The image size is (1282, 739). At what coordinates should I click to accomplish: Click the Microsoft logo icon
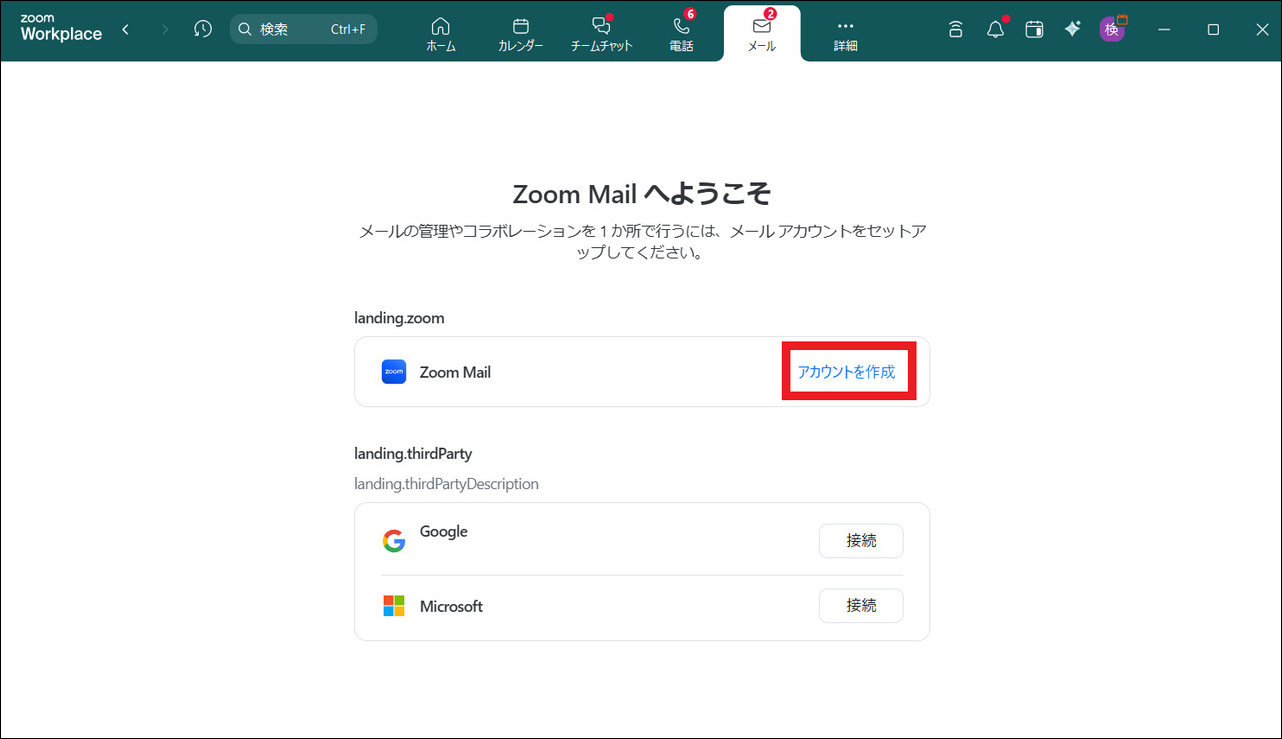click(394, 606)
